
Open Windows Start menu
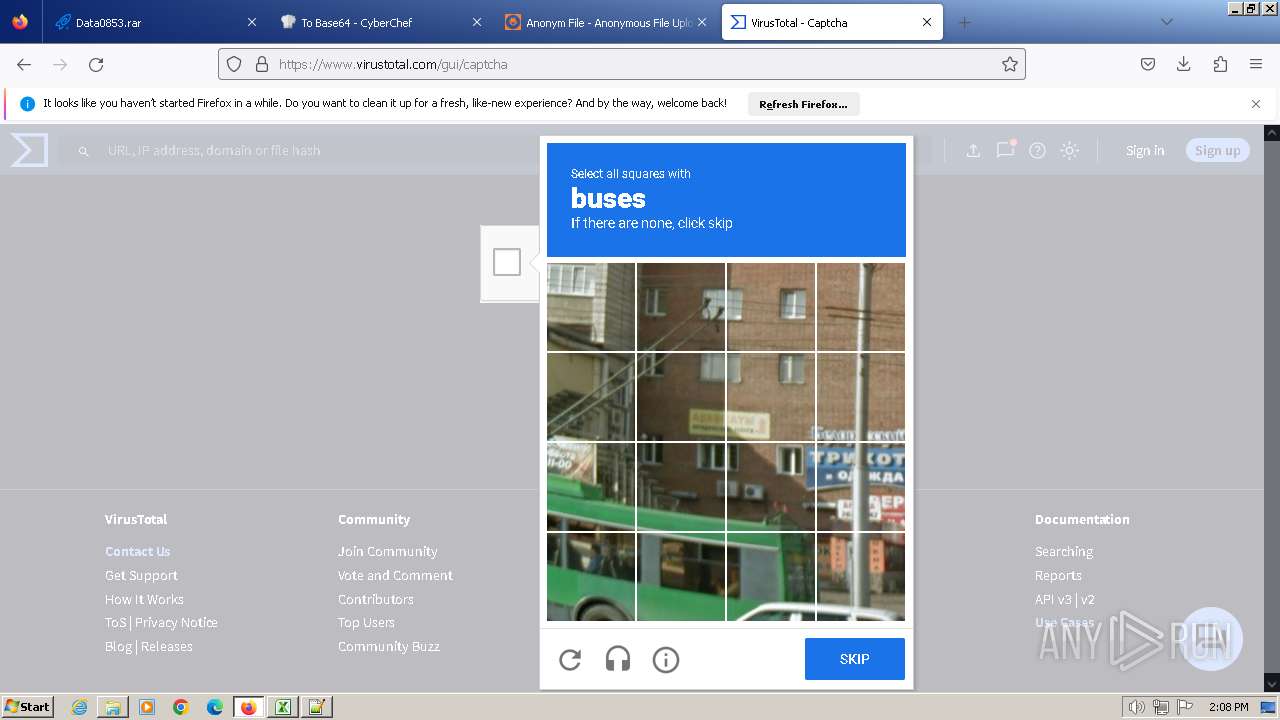pyautogui.click(x=28, y=706)
